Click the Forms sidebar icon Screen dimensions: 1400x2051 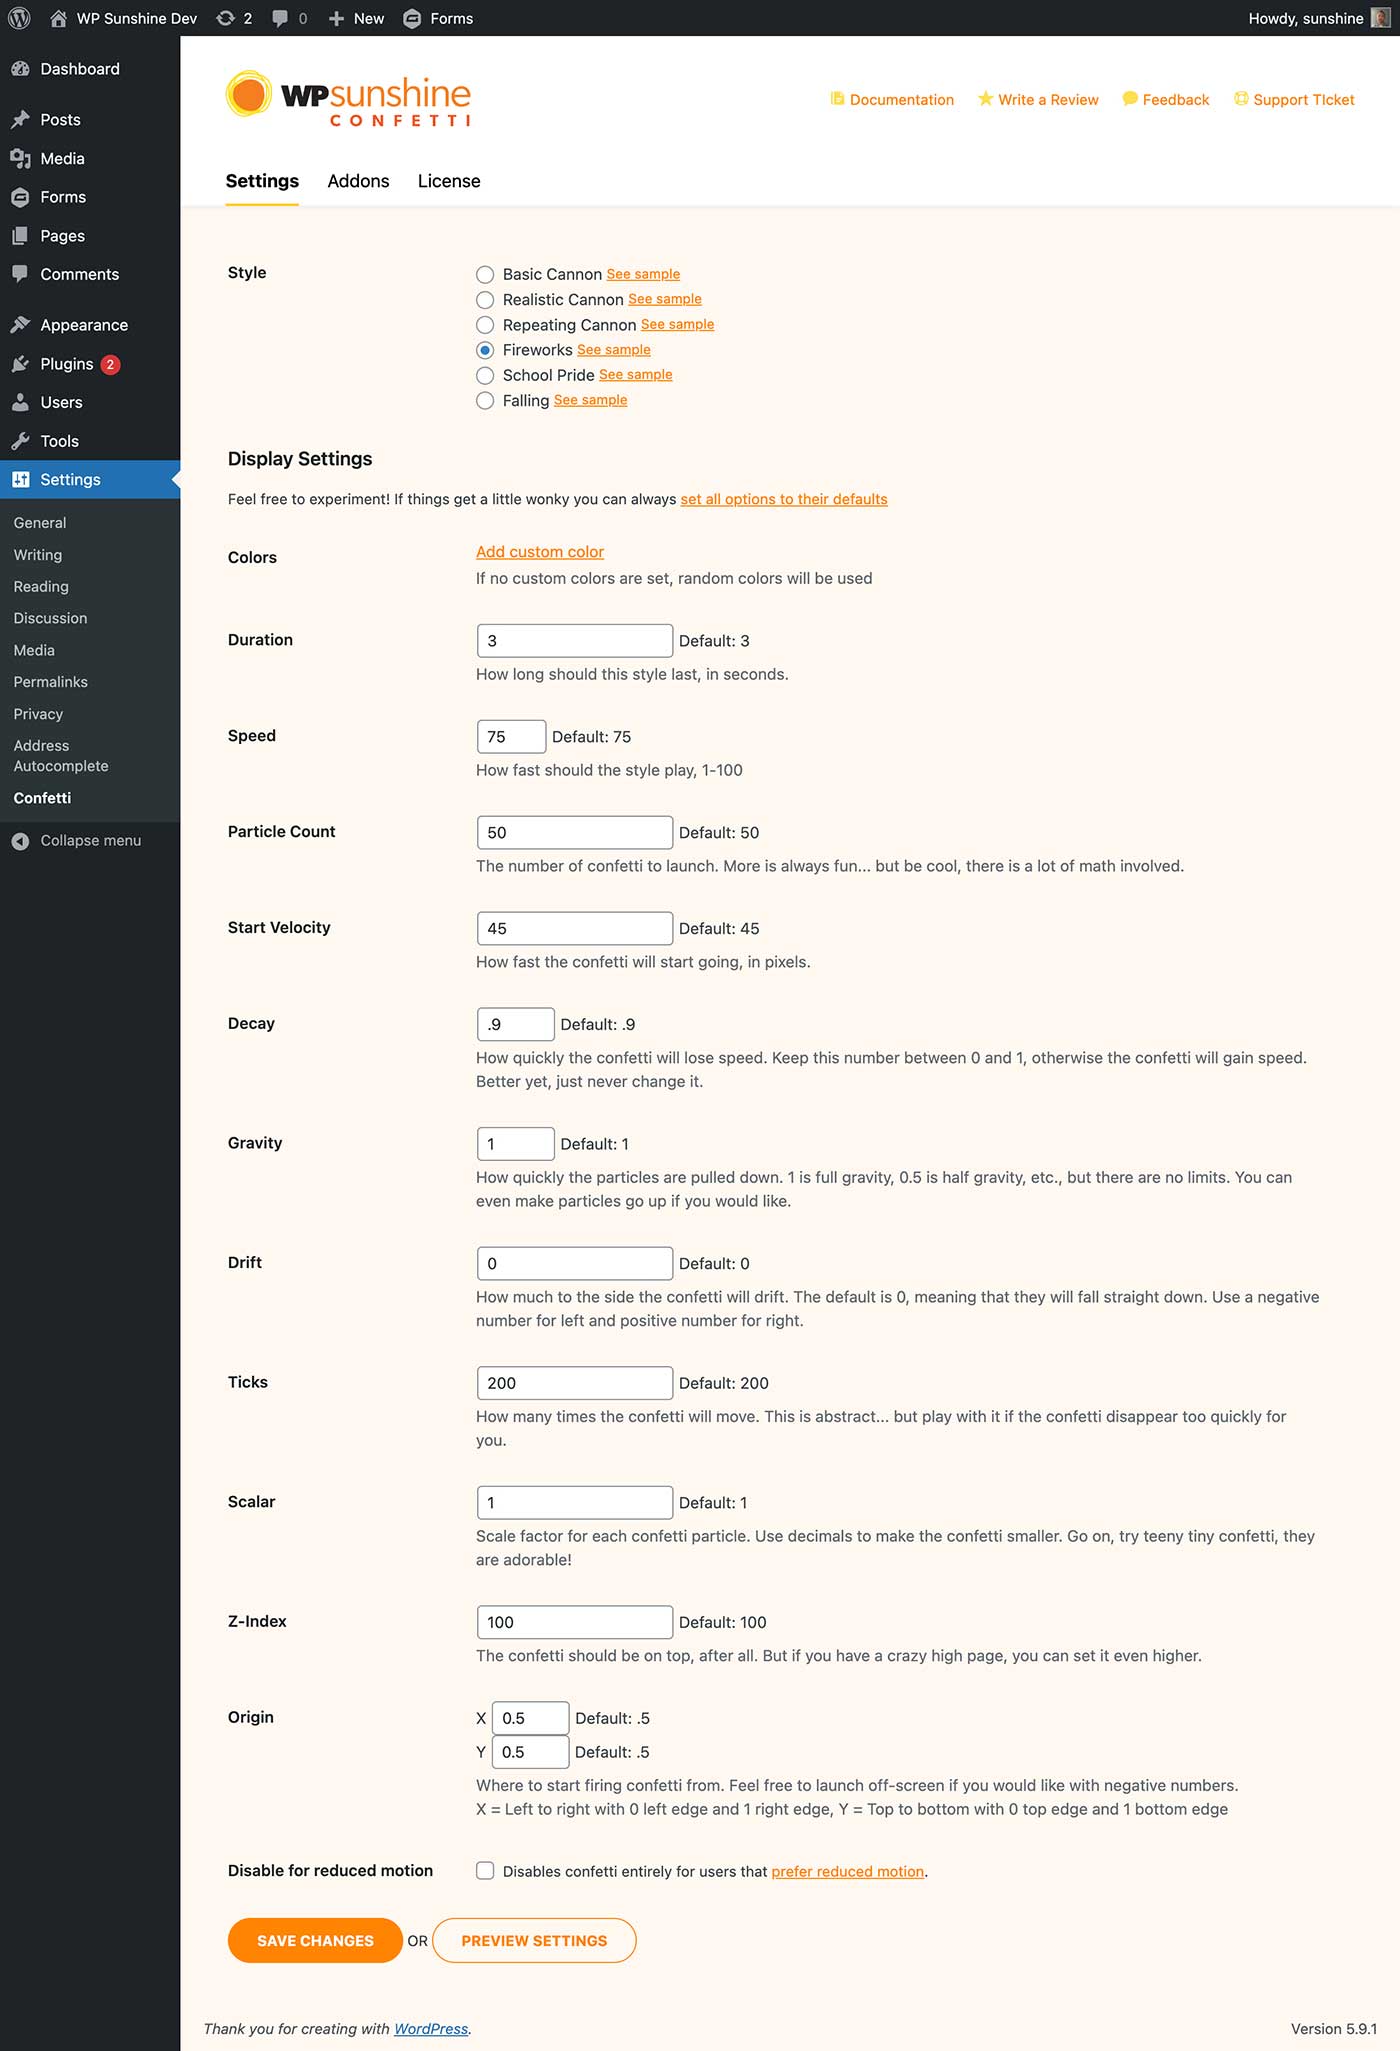pyautogui.click(x=20, y=197)
